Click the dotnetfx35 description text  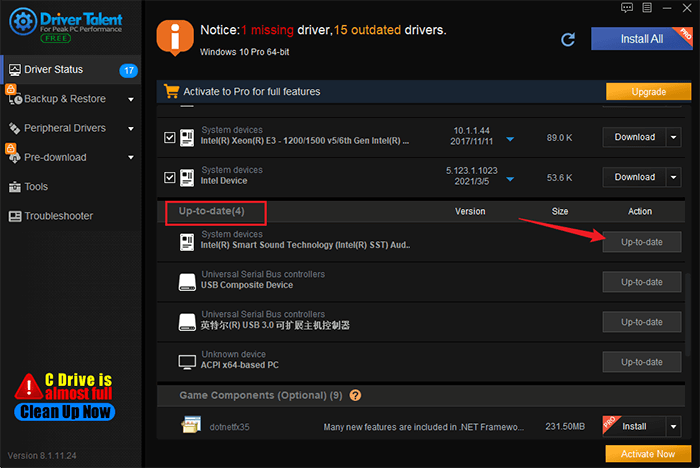click(x=424, y=427)
